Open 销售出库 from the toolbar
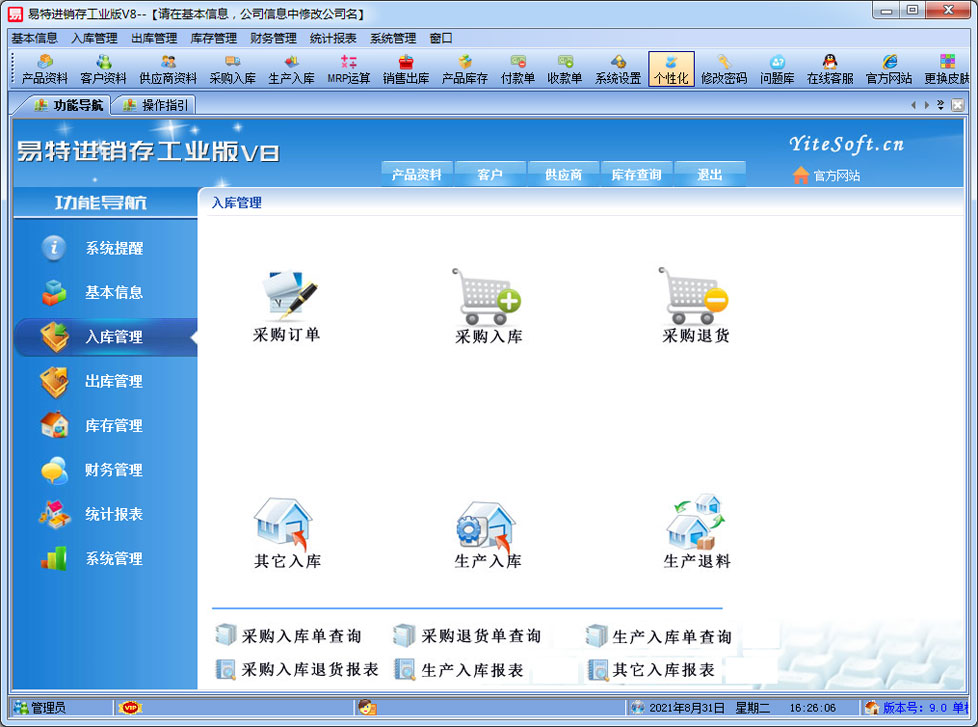Viewport: 978px width, 727px height. pyautogui.click(x=406, y=69)
